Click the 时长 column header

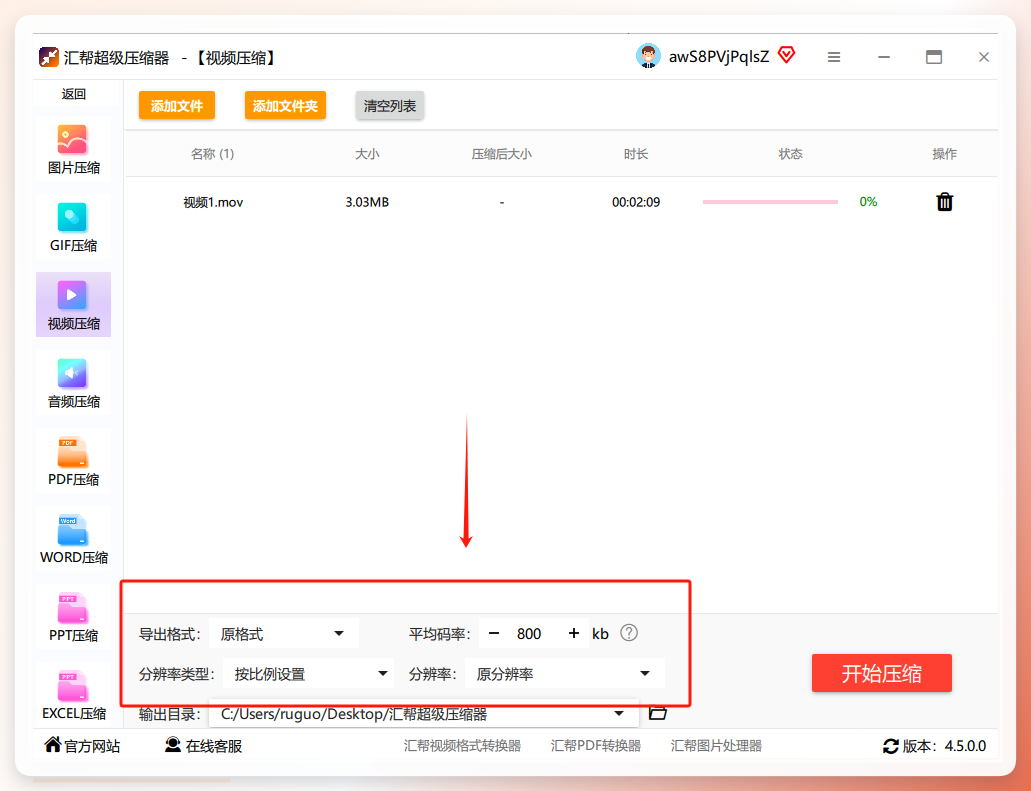coord(636,154)
